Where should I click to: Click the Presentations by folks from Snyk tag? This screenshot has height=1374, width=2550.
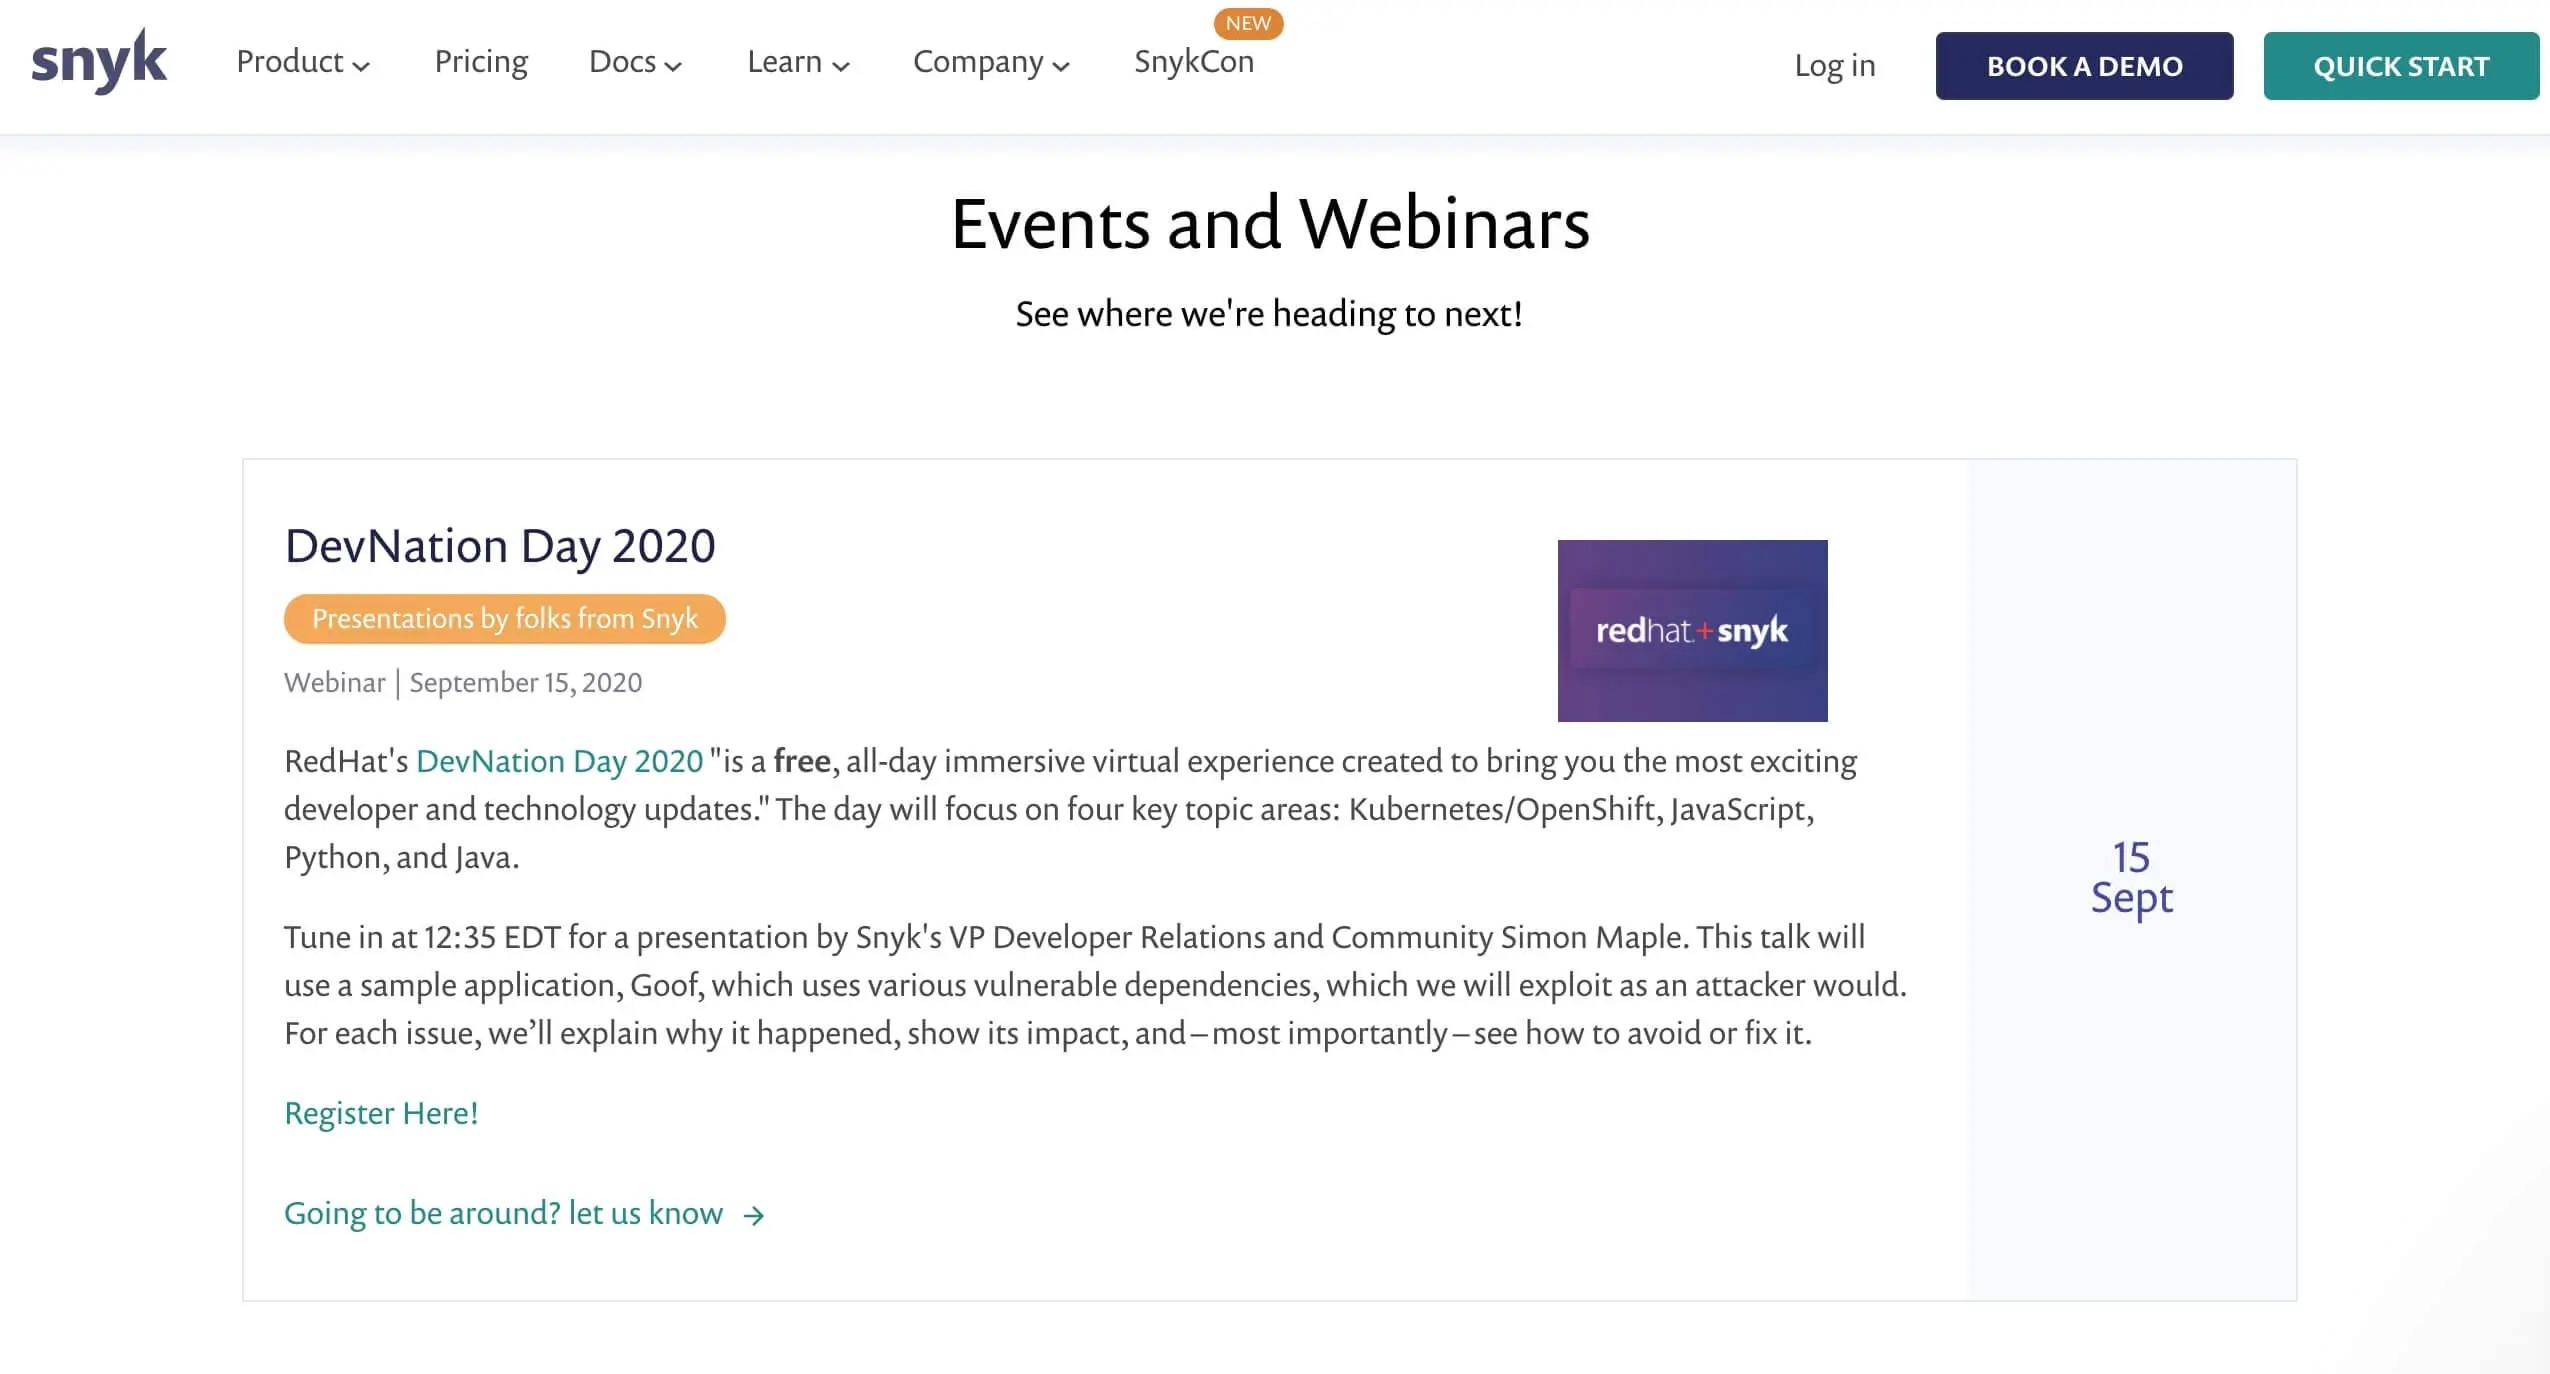[504, 619]
